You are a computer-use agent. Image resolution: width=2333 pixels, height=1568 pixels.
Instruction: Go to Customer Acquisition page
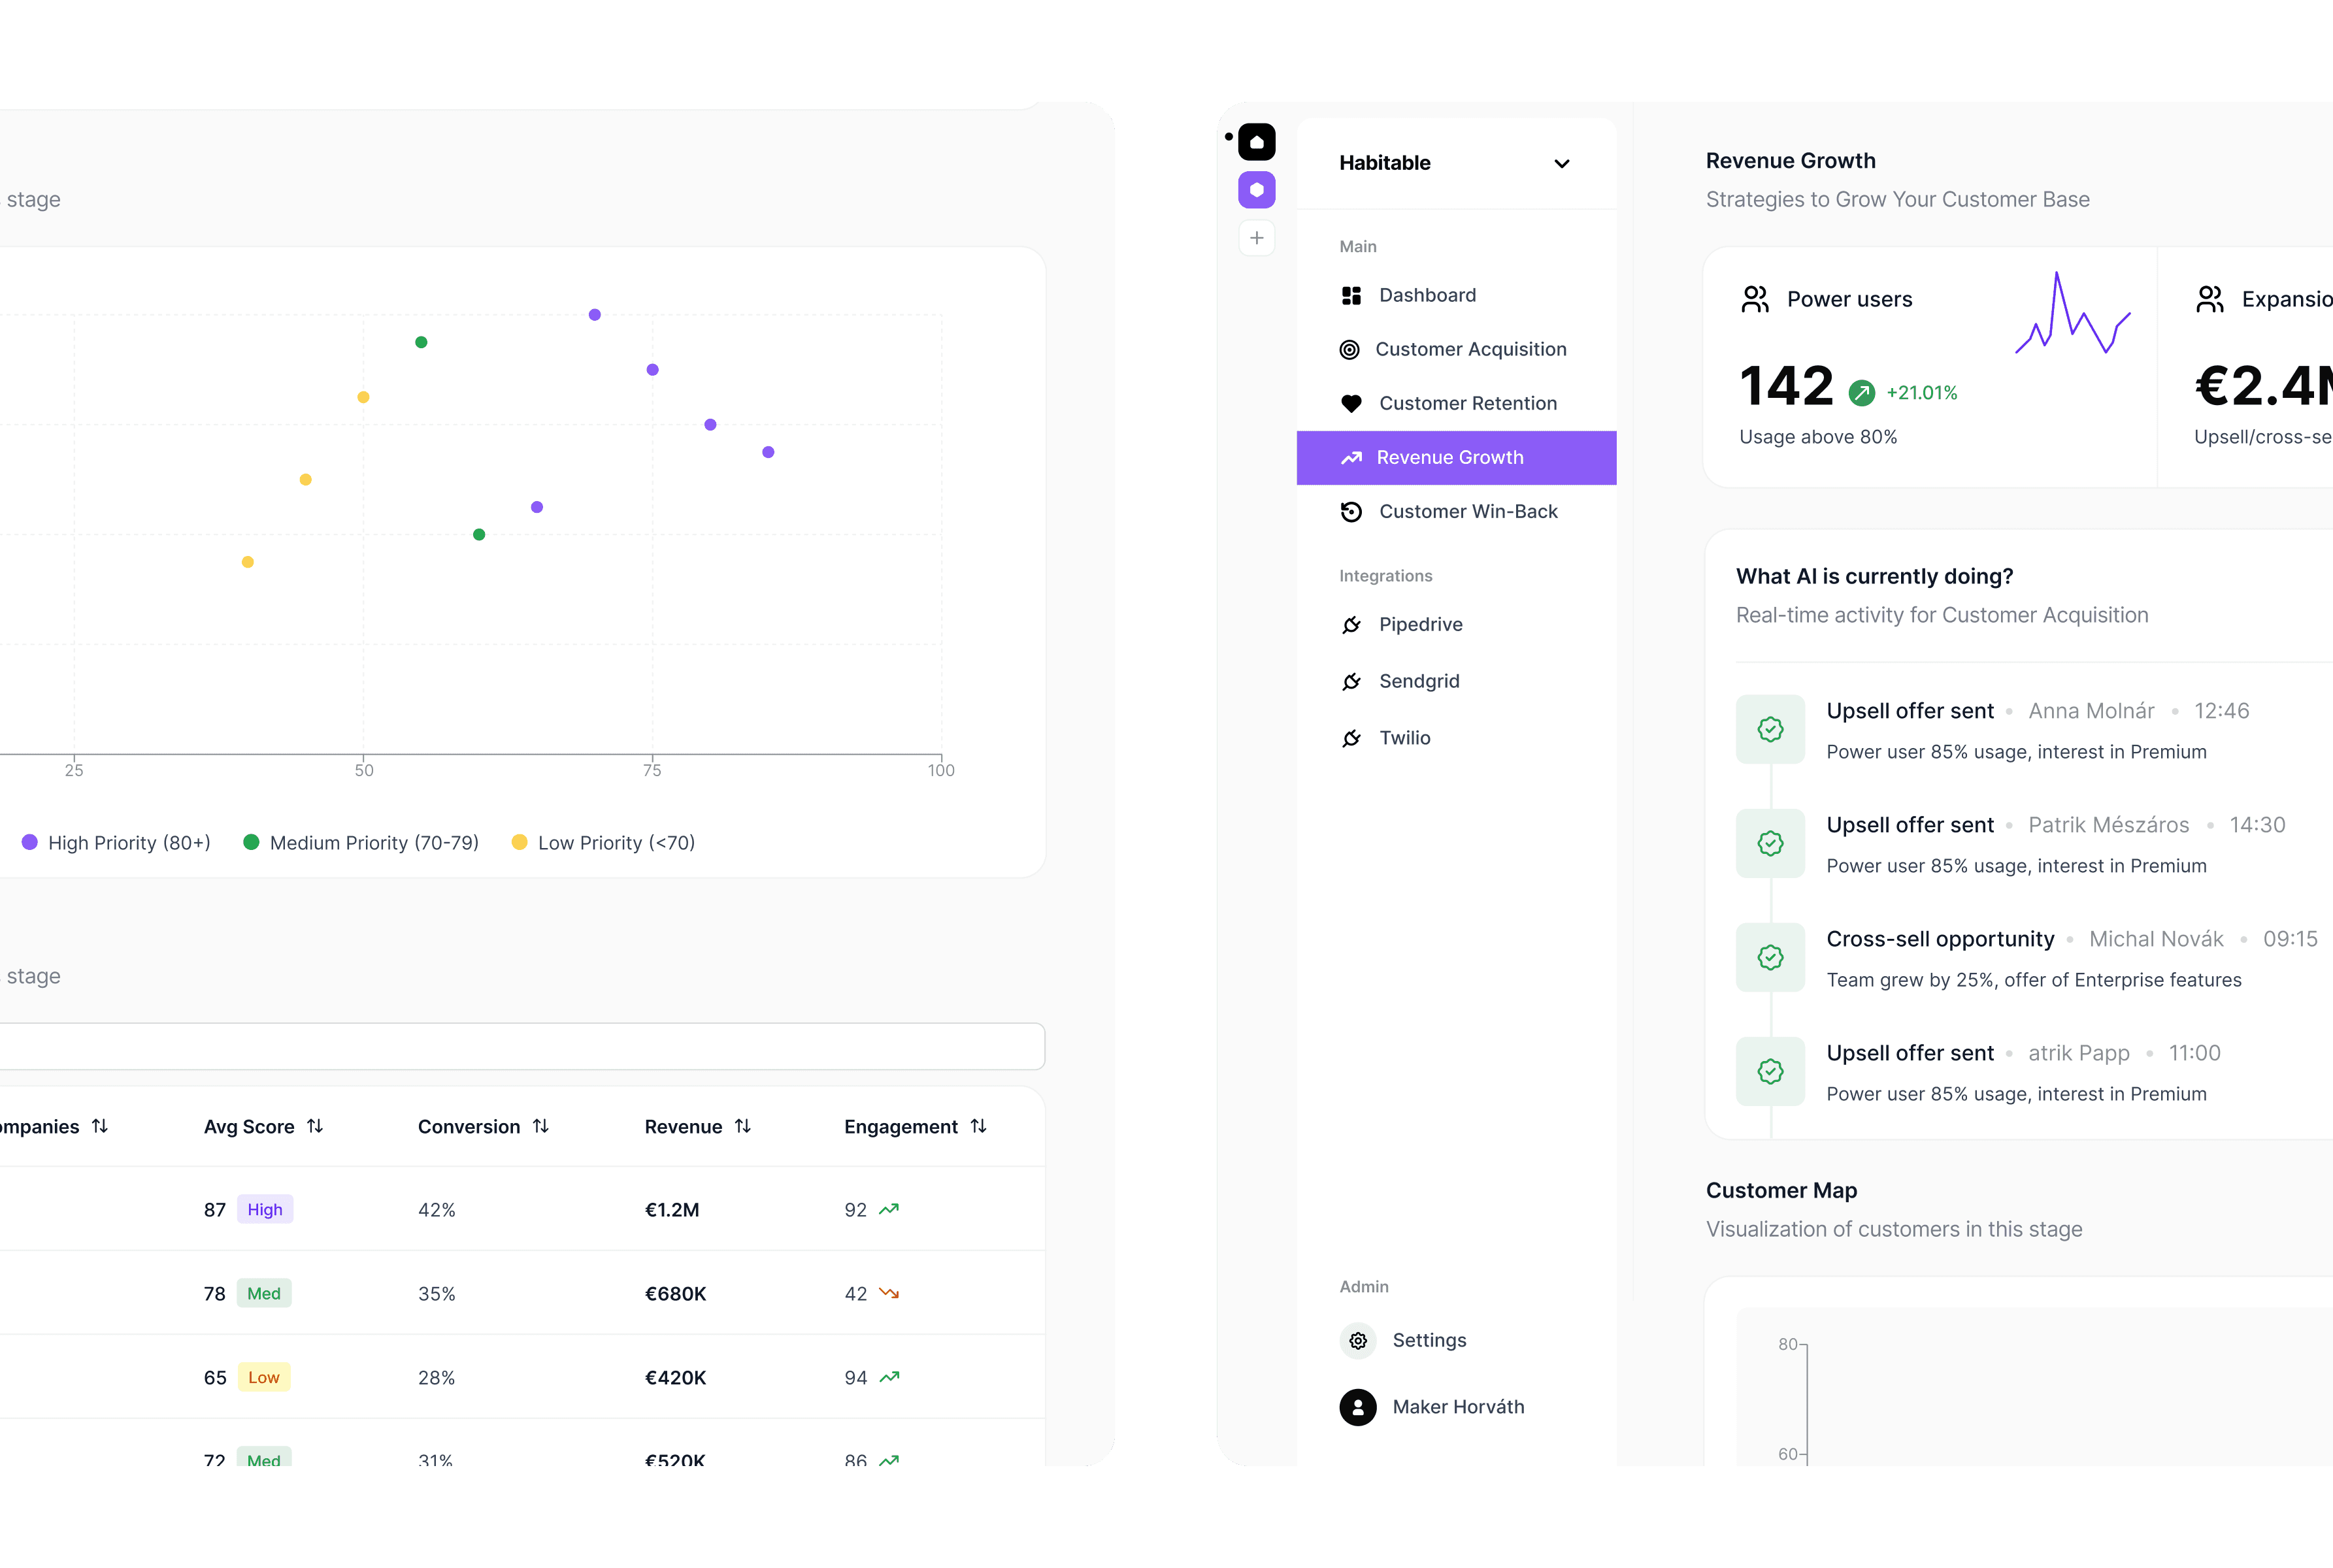click(x=1456, y=349)
